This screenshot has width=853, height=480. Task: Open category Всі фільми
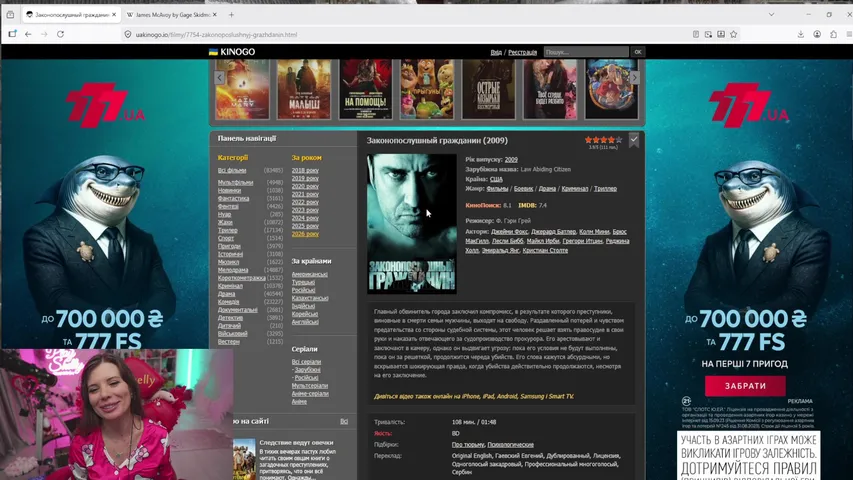[232, 170]
